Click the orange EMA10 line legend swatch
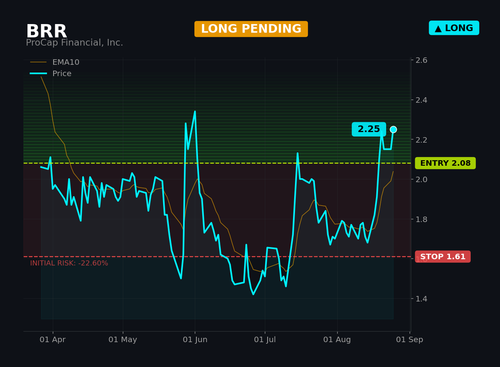Image resolution: width=500 pixels, height=367 pixels. (38, 62)
